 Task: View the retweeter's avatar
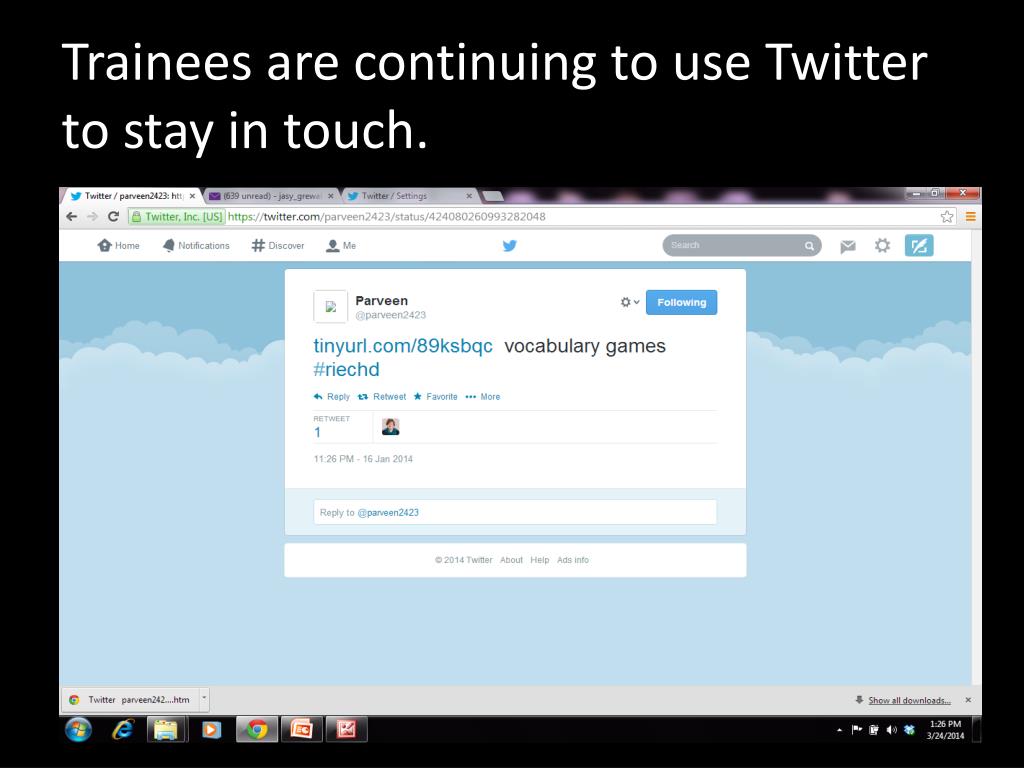391,426
